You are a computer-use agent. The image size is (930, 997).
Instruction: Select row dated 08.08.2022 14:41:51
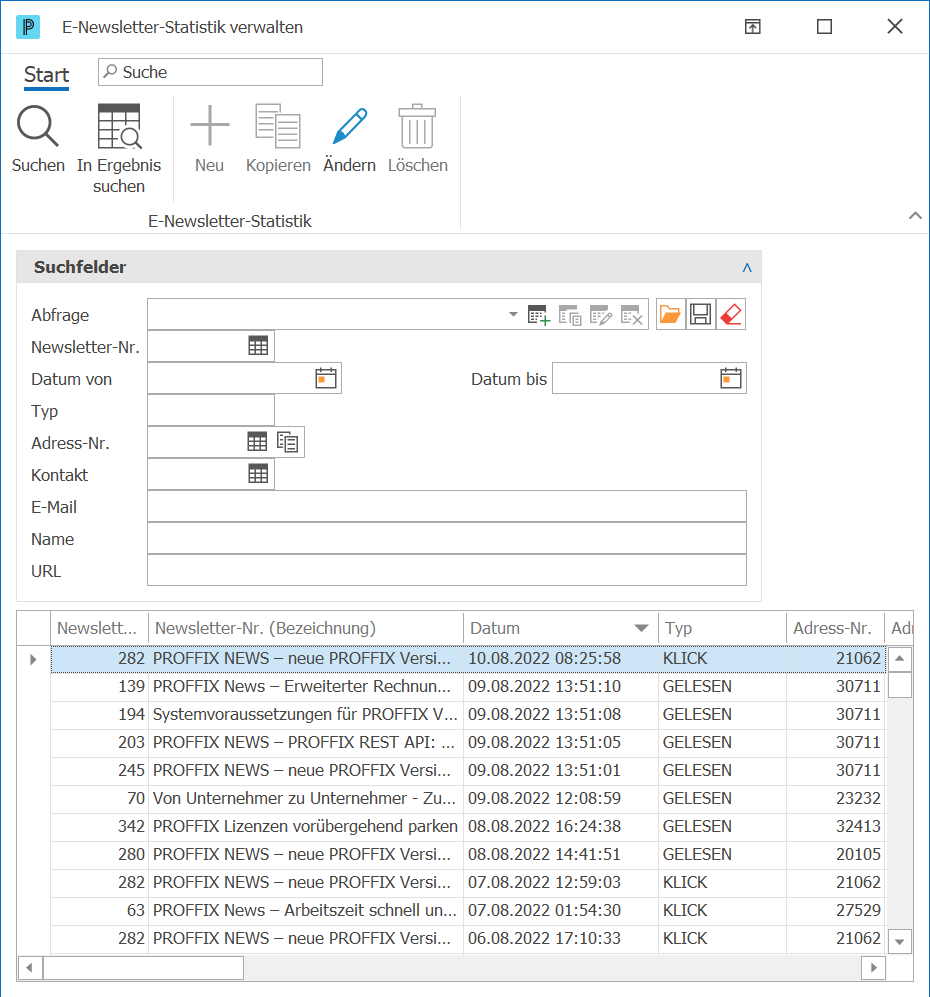(x=468, y=855)
